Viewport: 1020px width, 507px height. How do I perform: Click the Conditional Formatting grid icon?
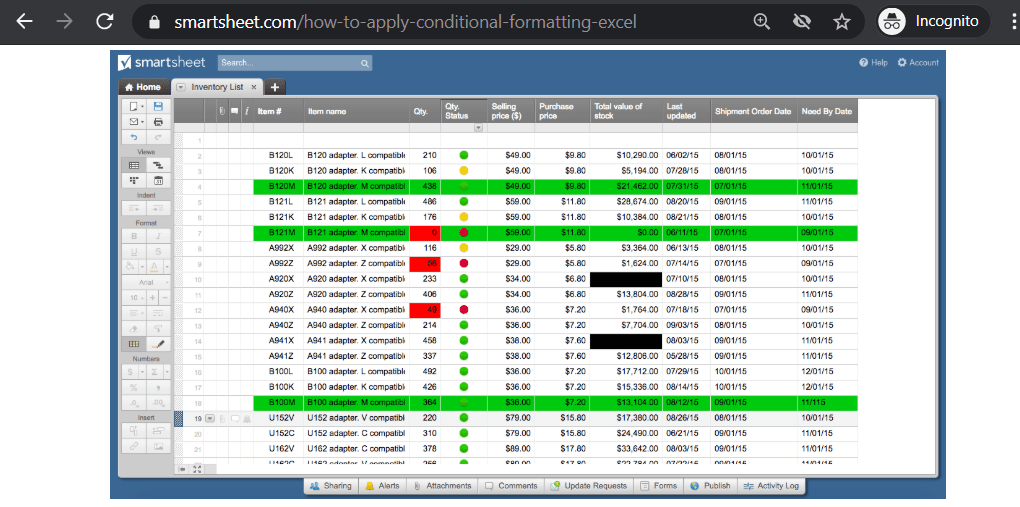click(x=134, y=344)
